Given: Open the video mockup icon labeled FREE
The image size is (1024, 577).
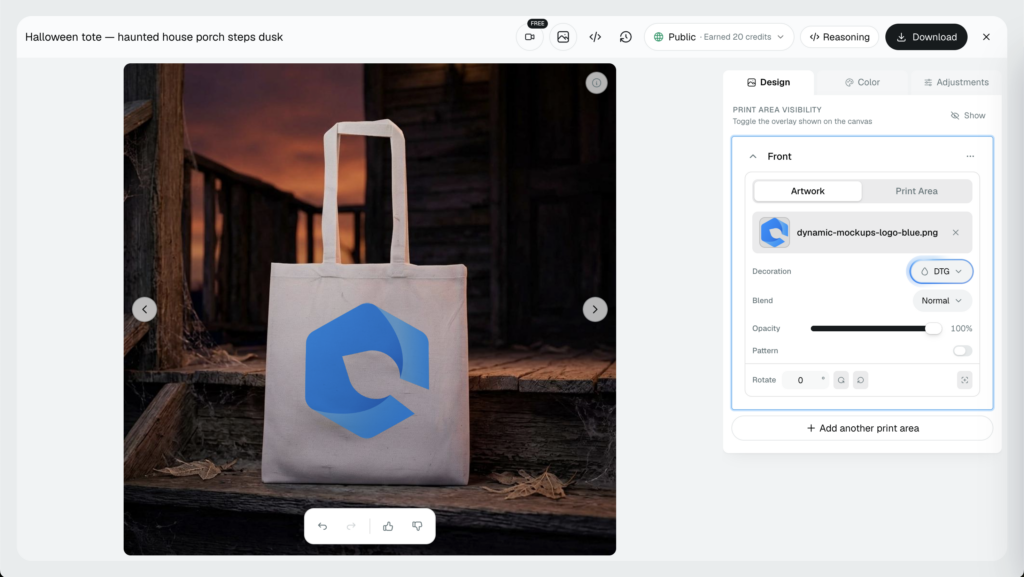Looking at the screenshot, I should pos(530,37).
